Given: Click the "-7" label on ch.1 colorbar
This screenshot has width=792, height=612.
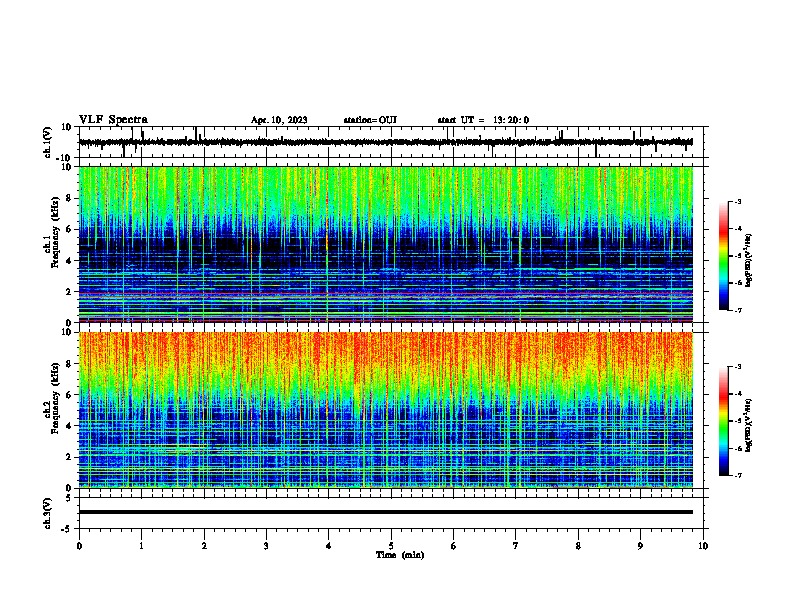Looking at the screenshot, I should pyautogui.click(x=737, y=310).
